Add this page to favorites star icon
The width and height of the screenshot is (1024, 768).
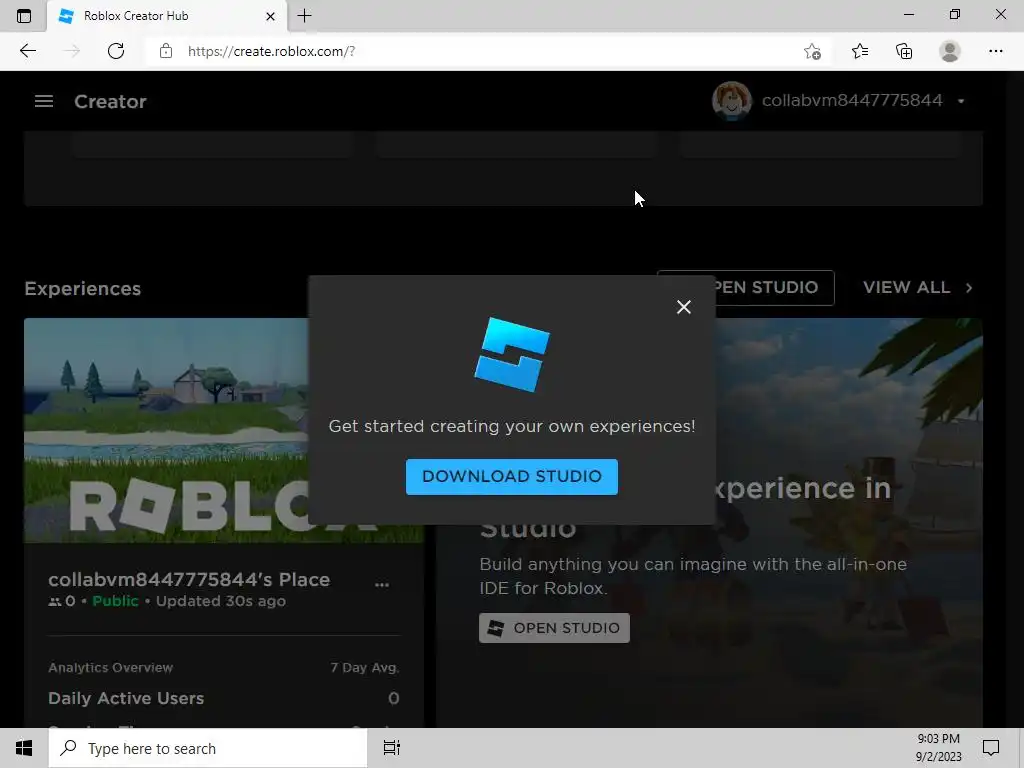[812, 51]
